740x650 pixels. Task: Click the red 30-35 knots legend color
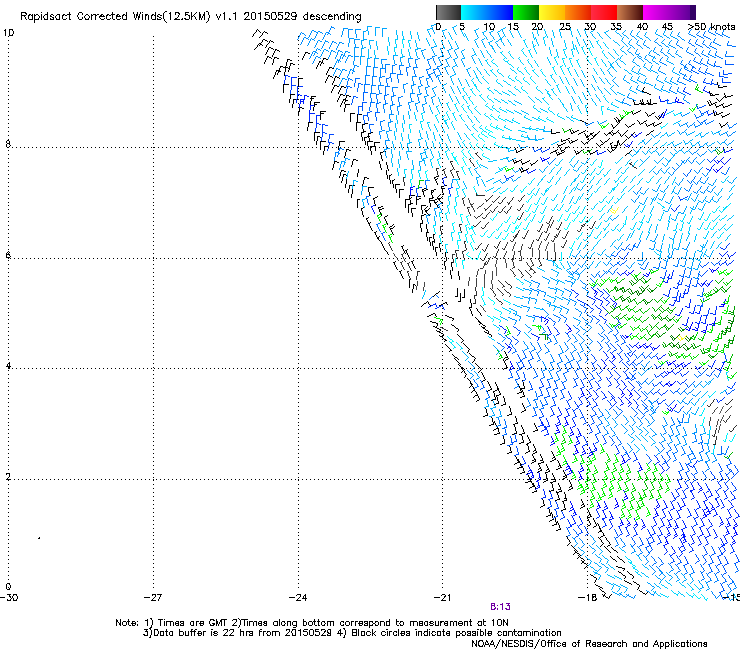tap(604, 12)
